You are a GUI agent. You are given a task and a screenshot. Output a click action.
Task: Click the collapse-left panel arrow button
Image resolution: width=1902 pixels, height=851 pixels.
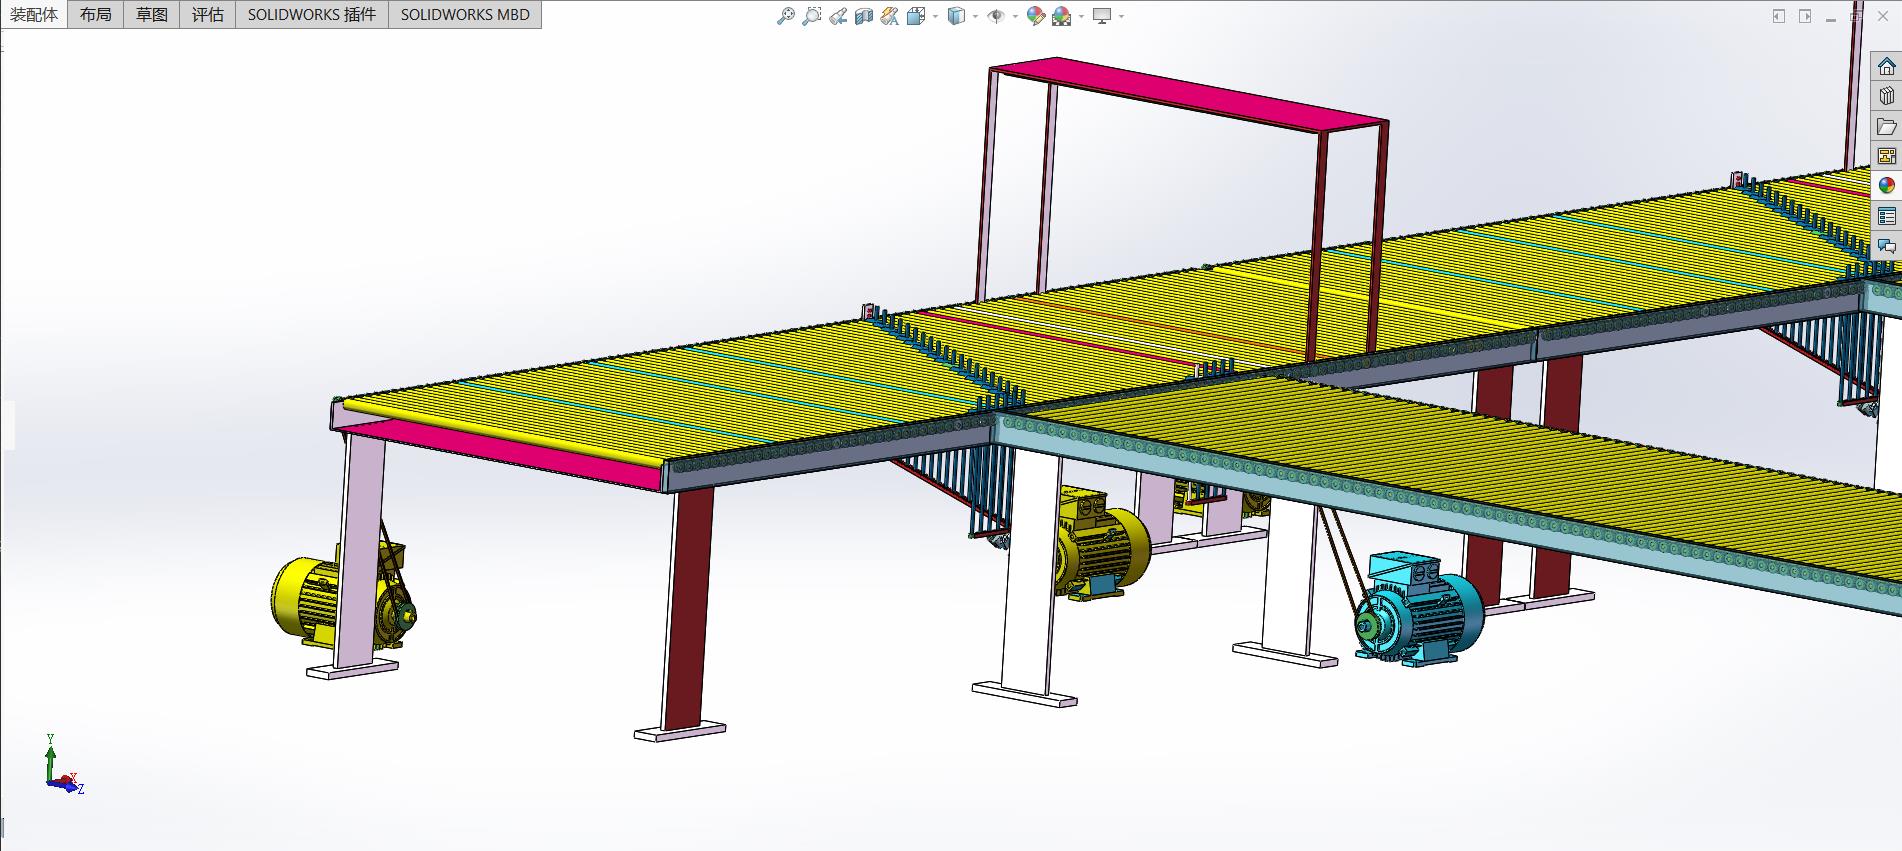1778,16
